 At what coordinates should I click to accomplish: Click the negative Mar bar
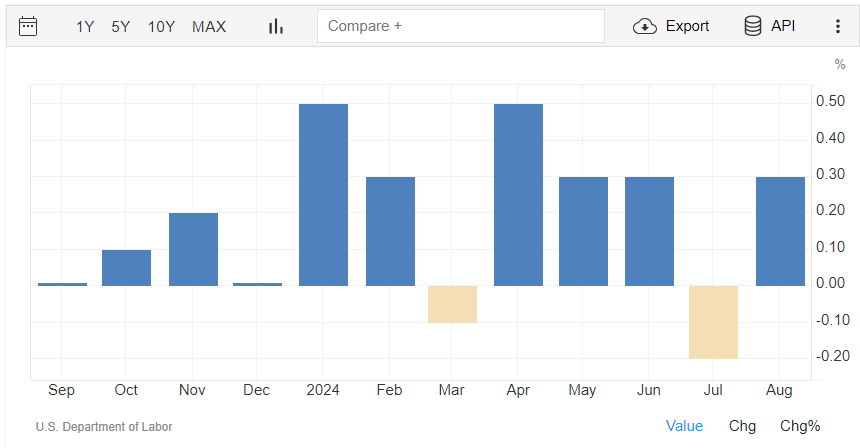452,304
